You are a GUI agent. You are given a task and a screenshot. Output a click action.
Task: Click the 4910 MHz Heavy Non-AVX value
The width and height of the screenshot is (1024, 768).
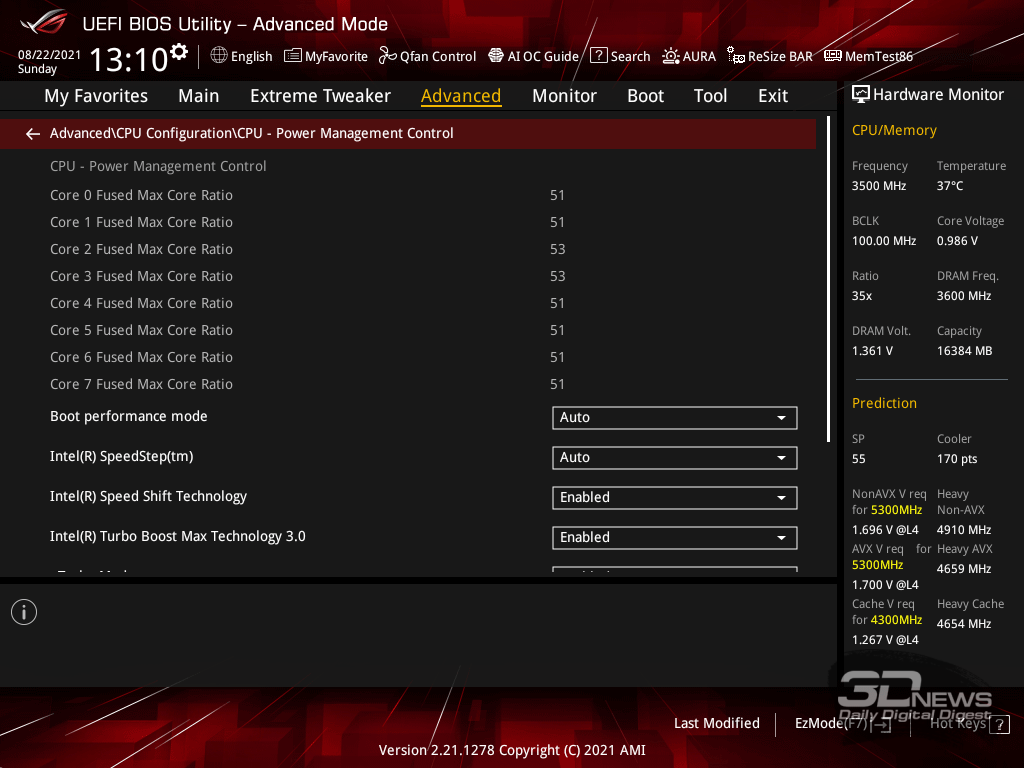pos(964,530)
